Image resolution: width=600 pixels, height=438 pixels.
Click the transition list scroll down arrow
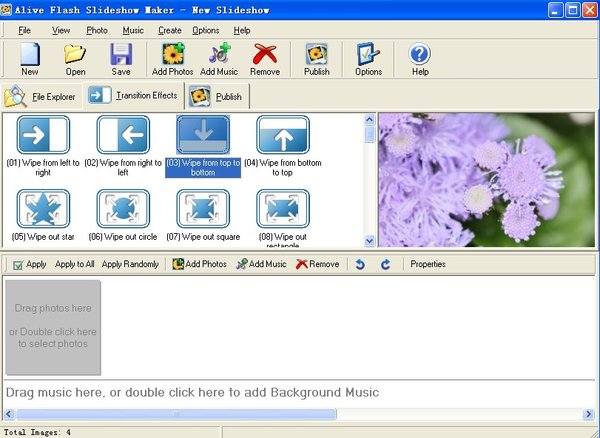click(370, 240)
